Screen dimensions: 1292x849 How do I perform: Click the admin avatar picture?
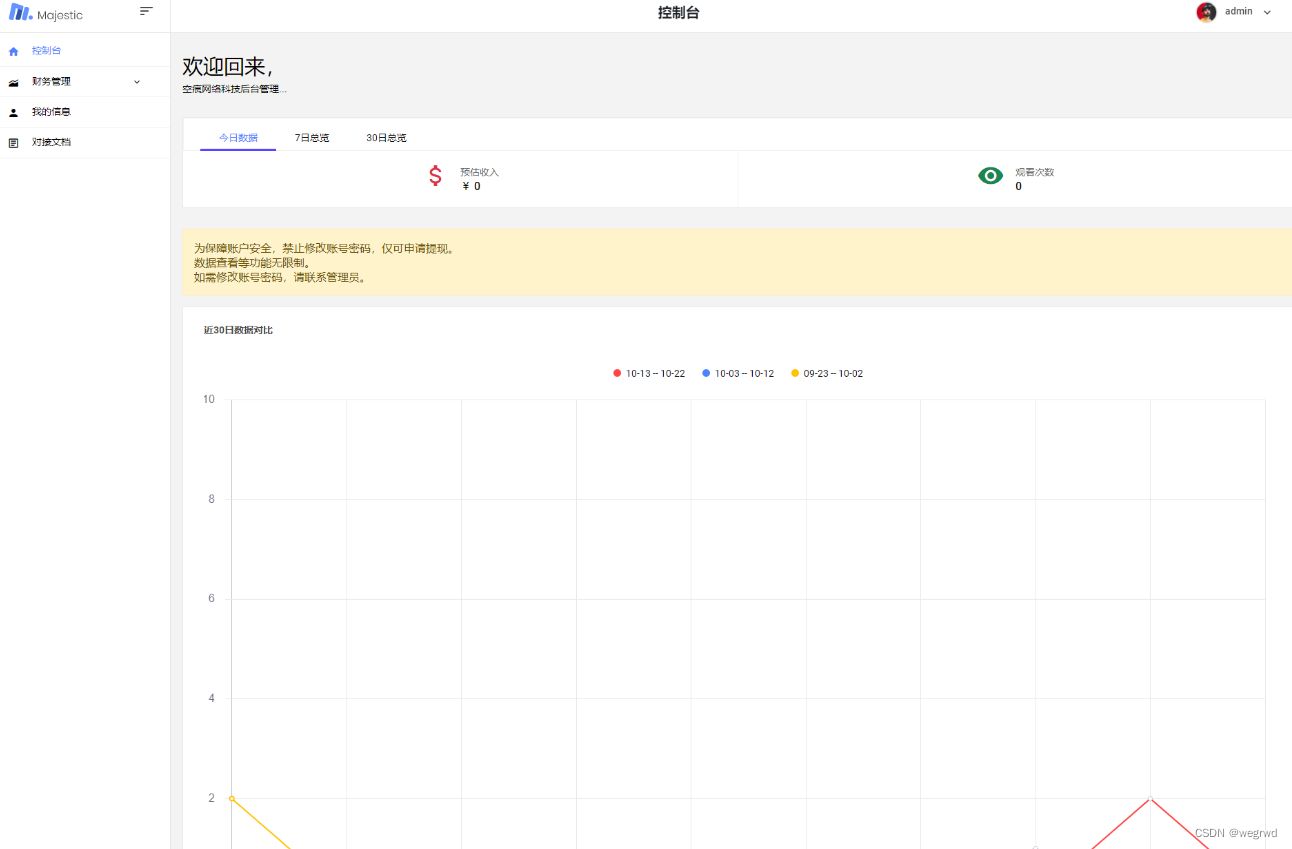pos(1206,12)
